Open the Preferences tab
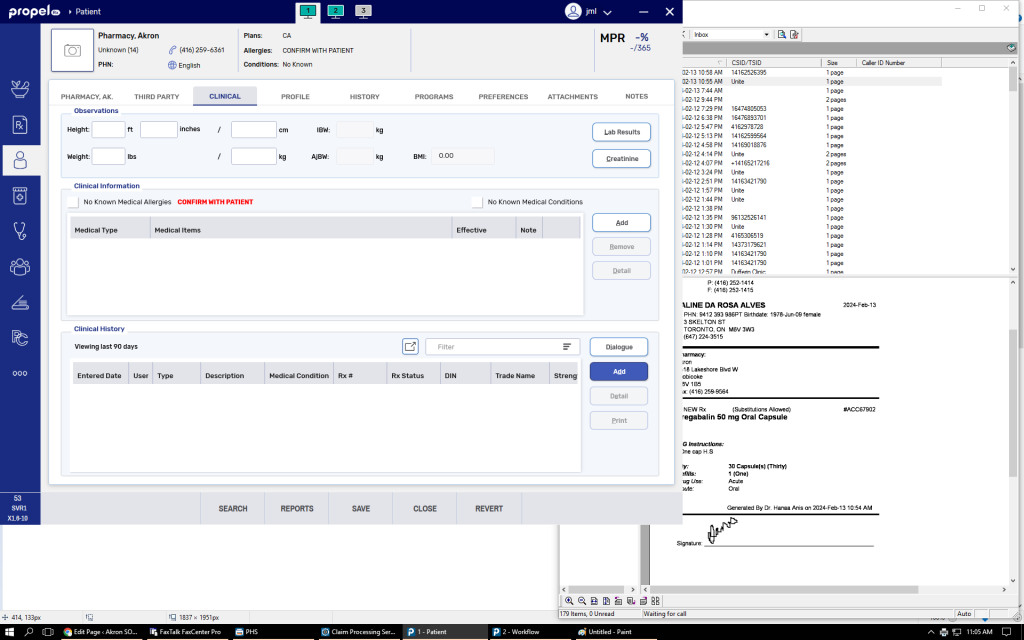The image size is (1024, 640). [x=503, y=97]
